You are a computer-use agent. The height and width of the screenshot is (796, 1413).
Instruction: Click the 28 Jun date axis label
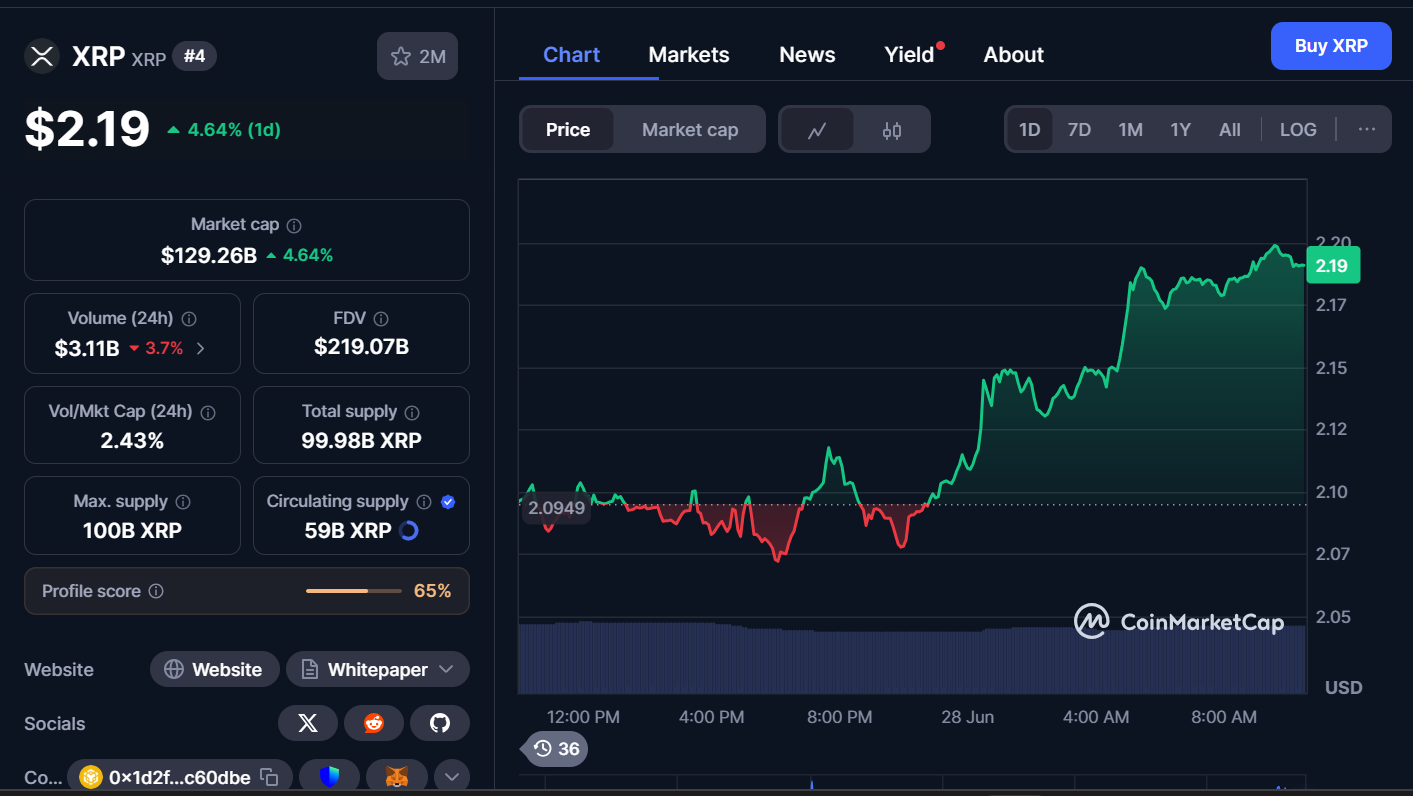967,717
